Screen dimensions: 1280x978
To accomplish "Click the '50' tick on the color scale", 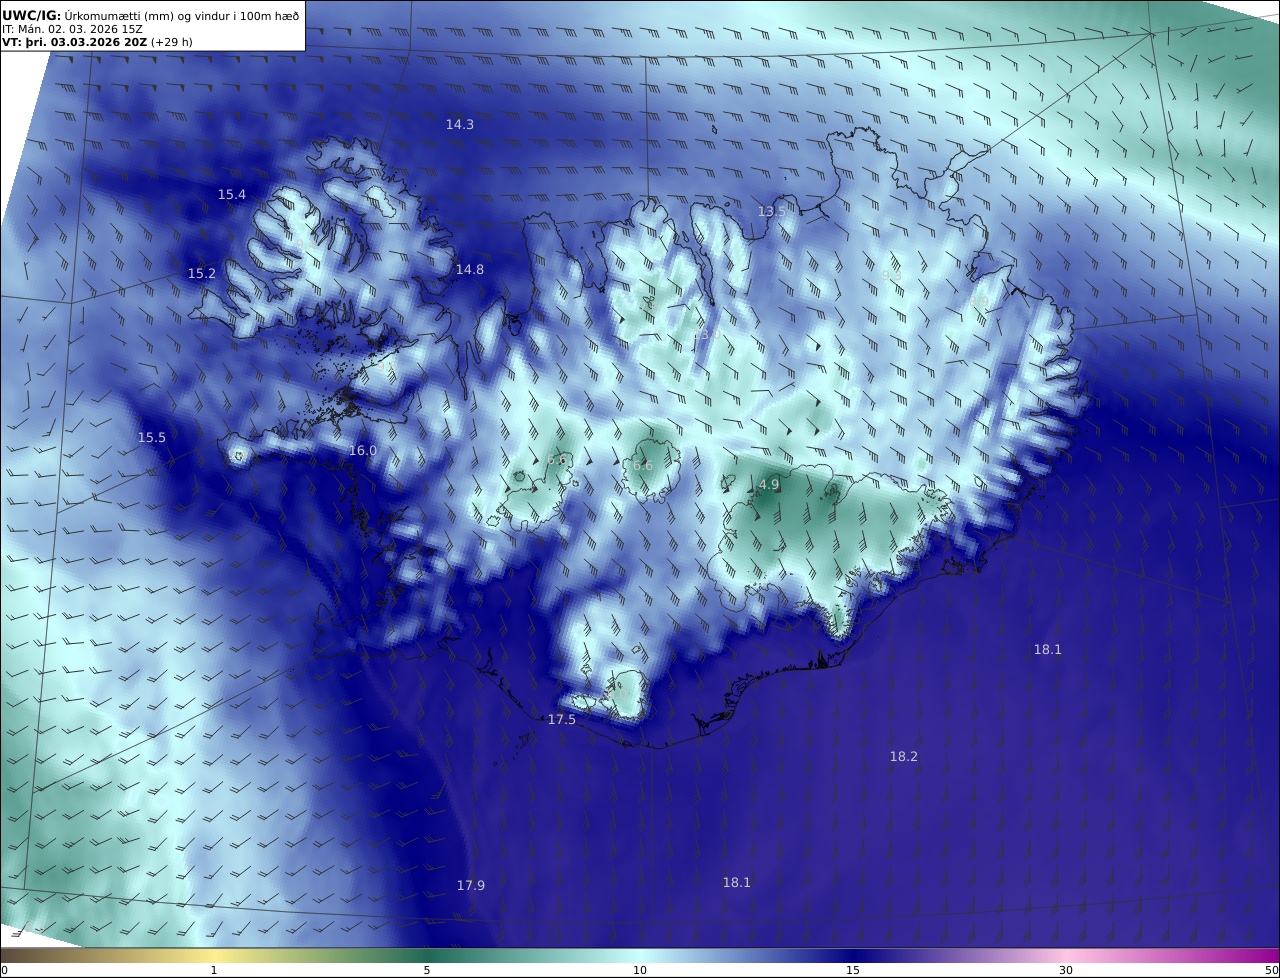I will (1271, 970).
